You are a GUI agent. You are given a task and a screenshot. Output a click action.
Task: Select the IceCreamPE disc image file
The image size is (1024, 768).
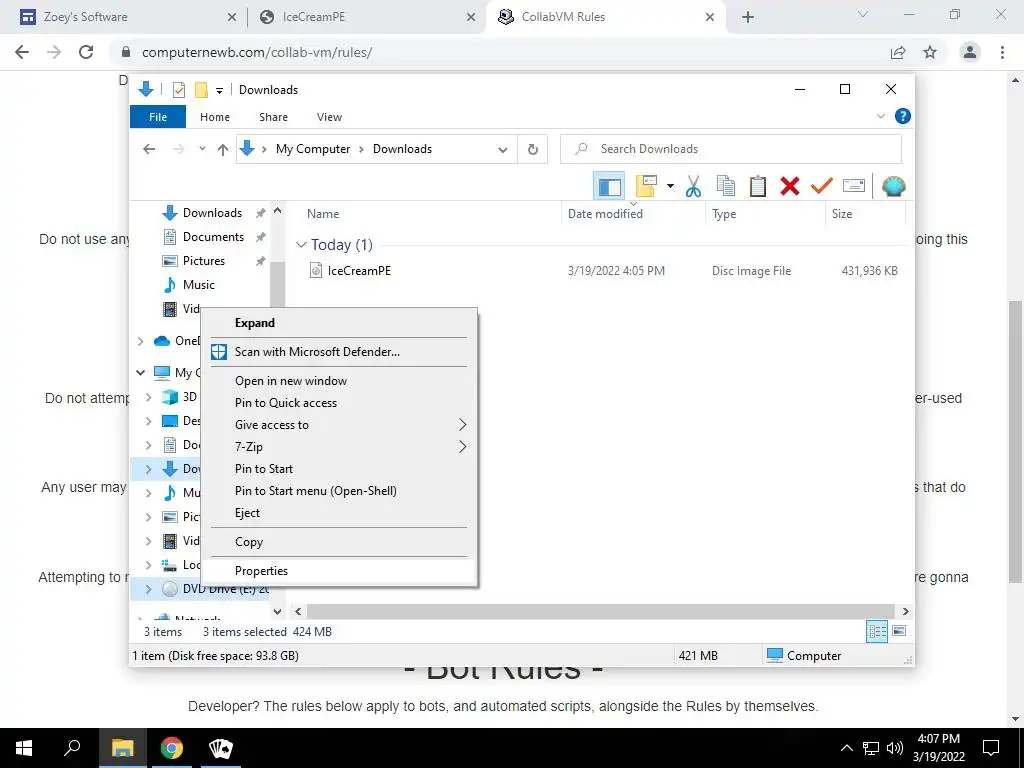[359, 271]
